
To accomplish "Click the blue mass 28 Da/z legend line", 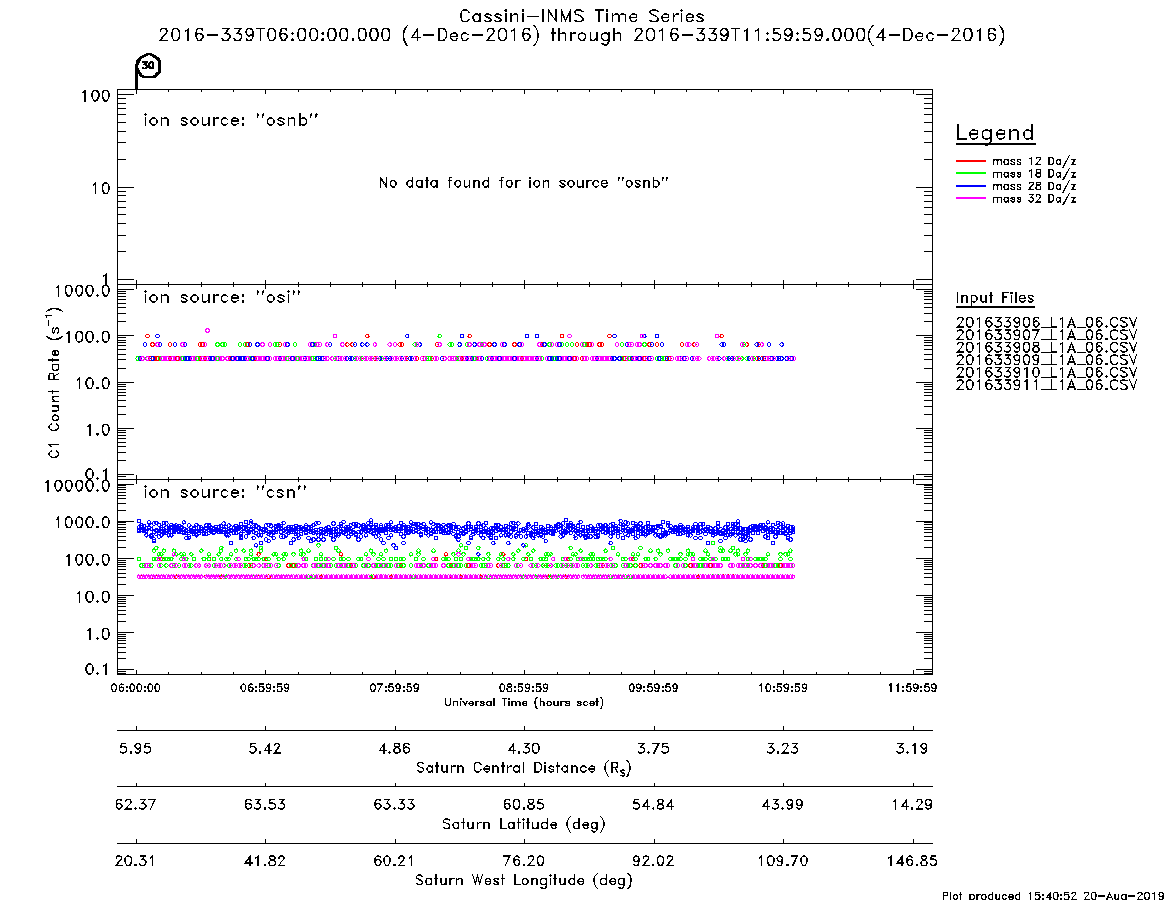I will (x=970, y=187).
